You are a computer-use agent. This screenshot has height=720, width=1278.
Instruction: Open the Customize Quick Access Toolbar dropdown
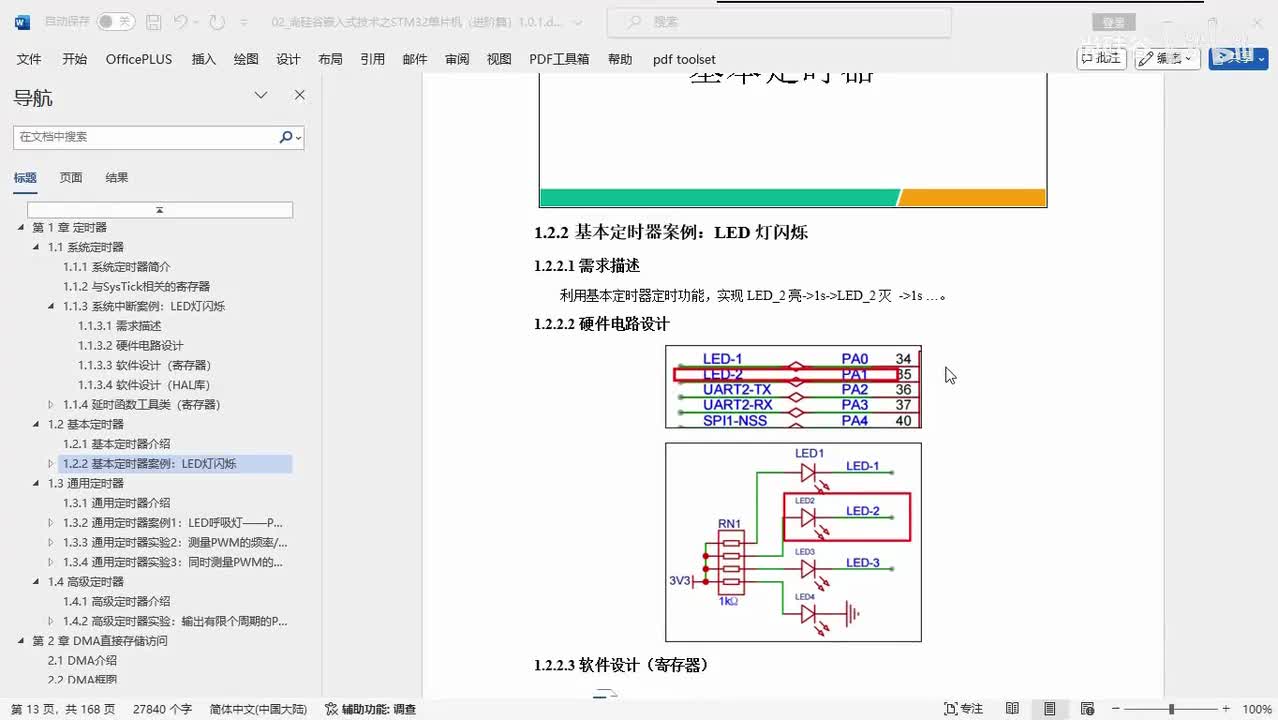pos(246,22)
